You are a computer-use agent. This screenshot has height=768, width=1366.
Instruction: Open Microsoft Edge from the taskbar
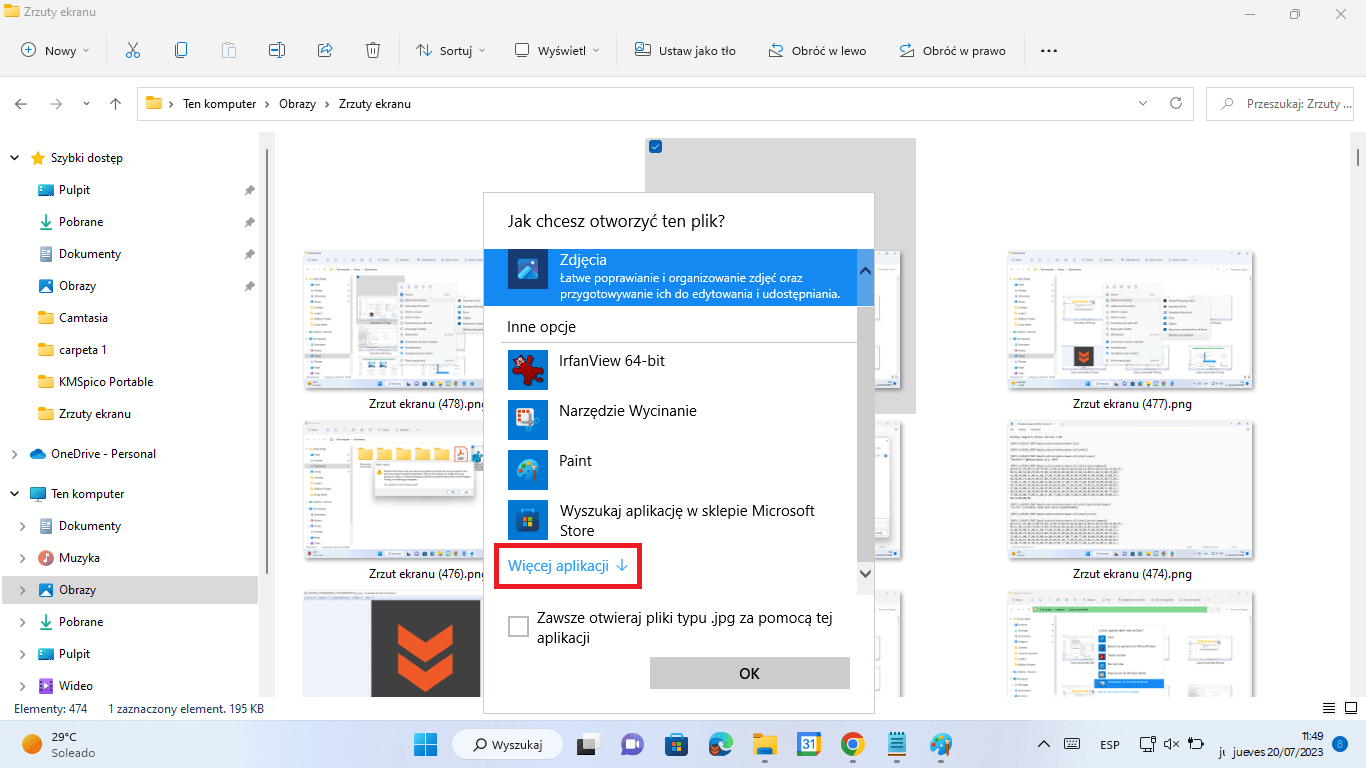(x=720, y=744)
